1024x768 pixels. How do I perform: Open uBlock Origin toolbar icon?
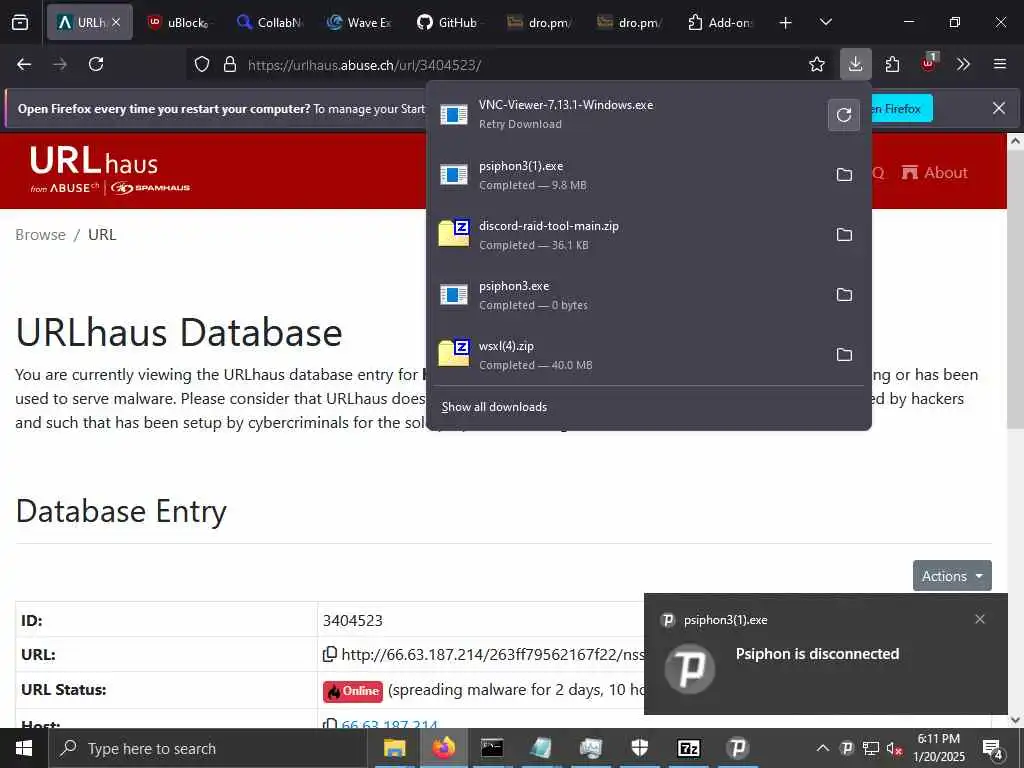(929, 63)
